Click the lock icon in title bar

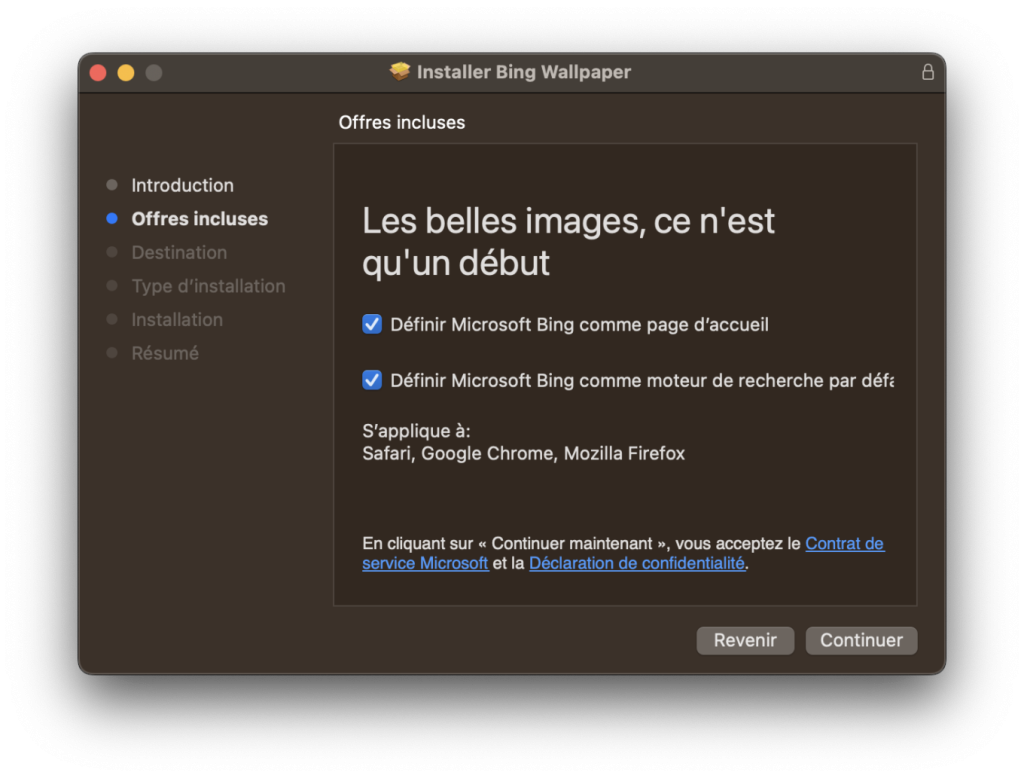(x=927, y=72)
